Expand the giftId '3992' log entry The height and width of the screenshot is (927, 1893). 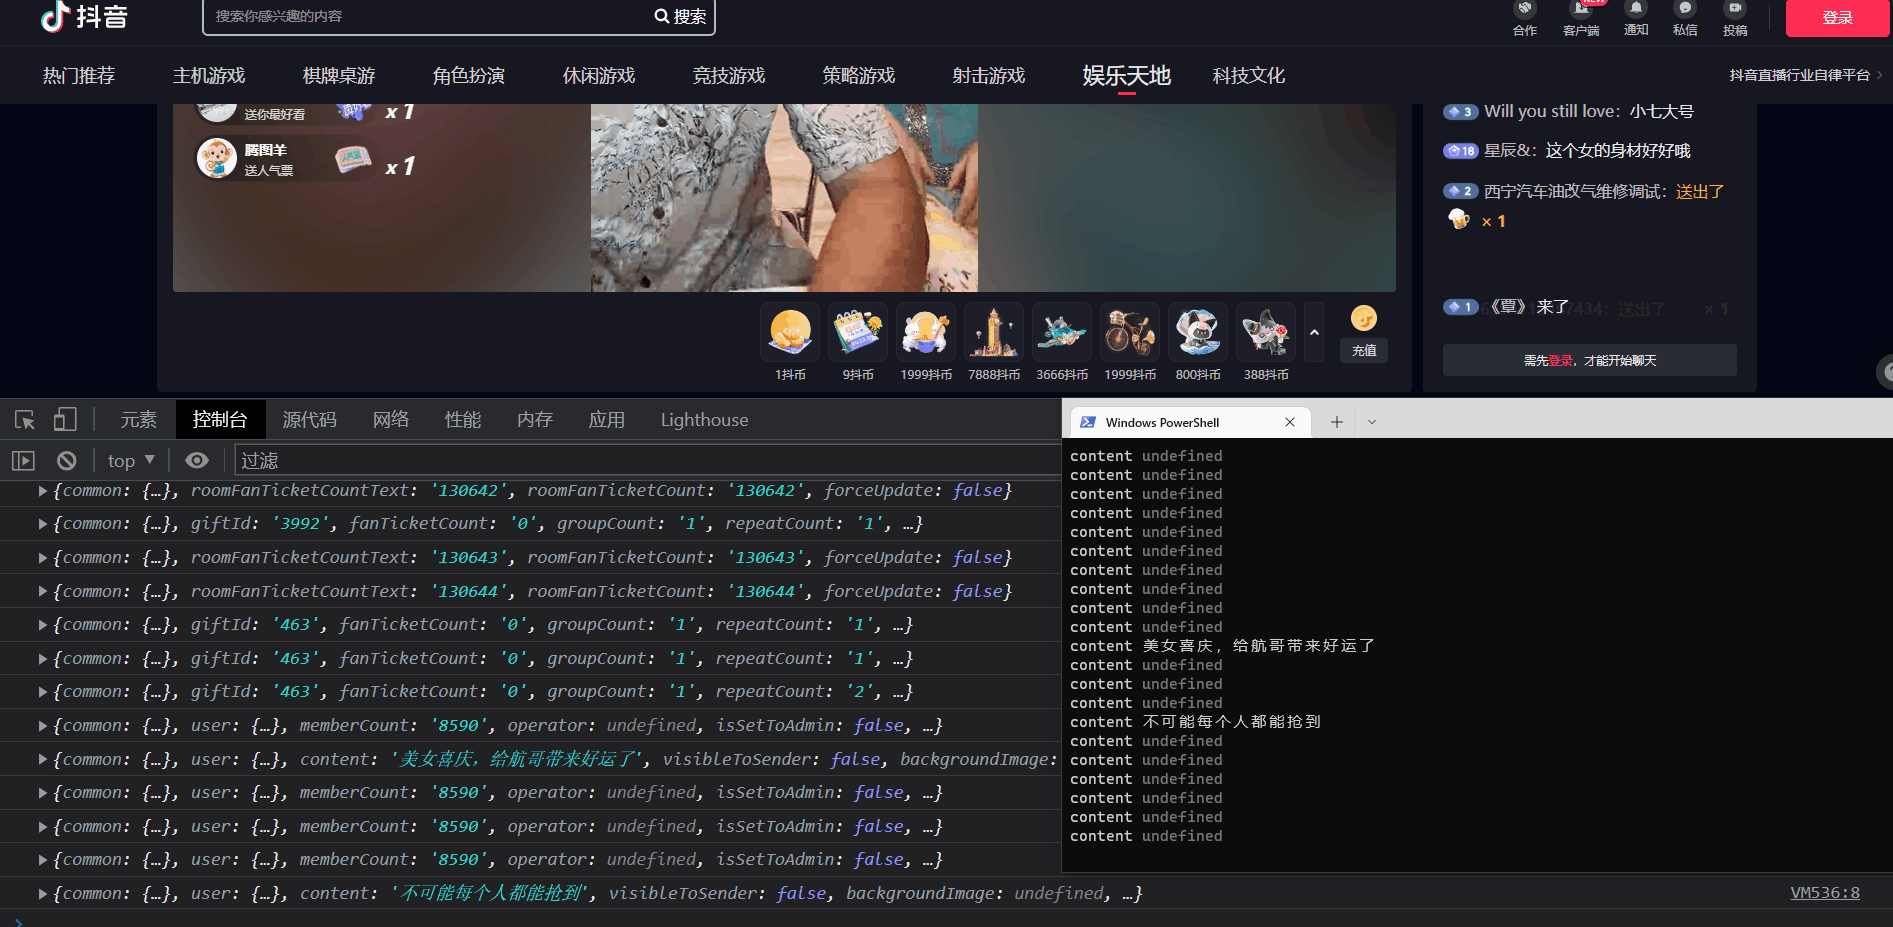point(42,524)
